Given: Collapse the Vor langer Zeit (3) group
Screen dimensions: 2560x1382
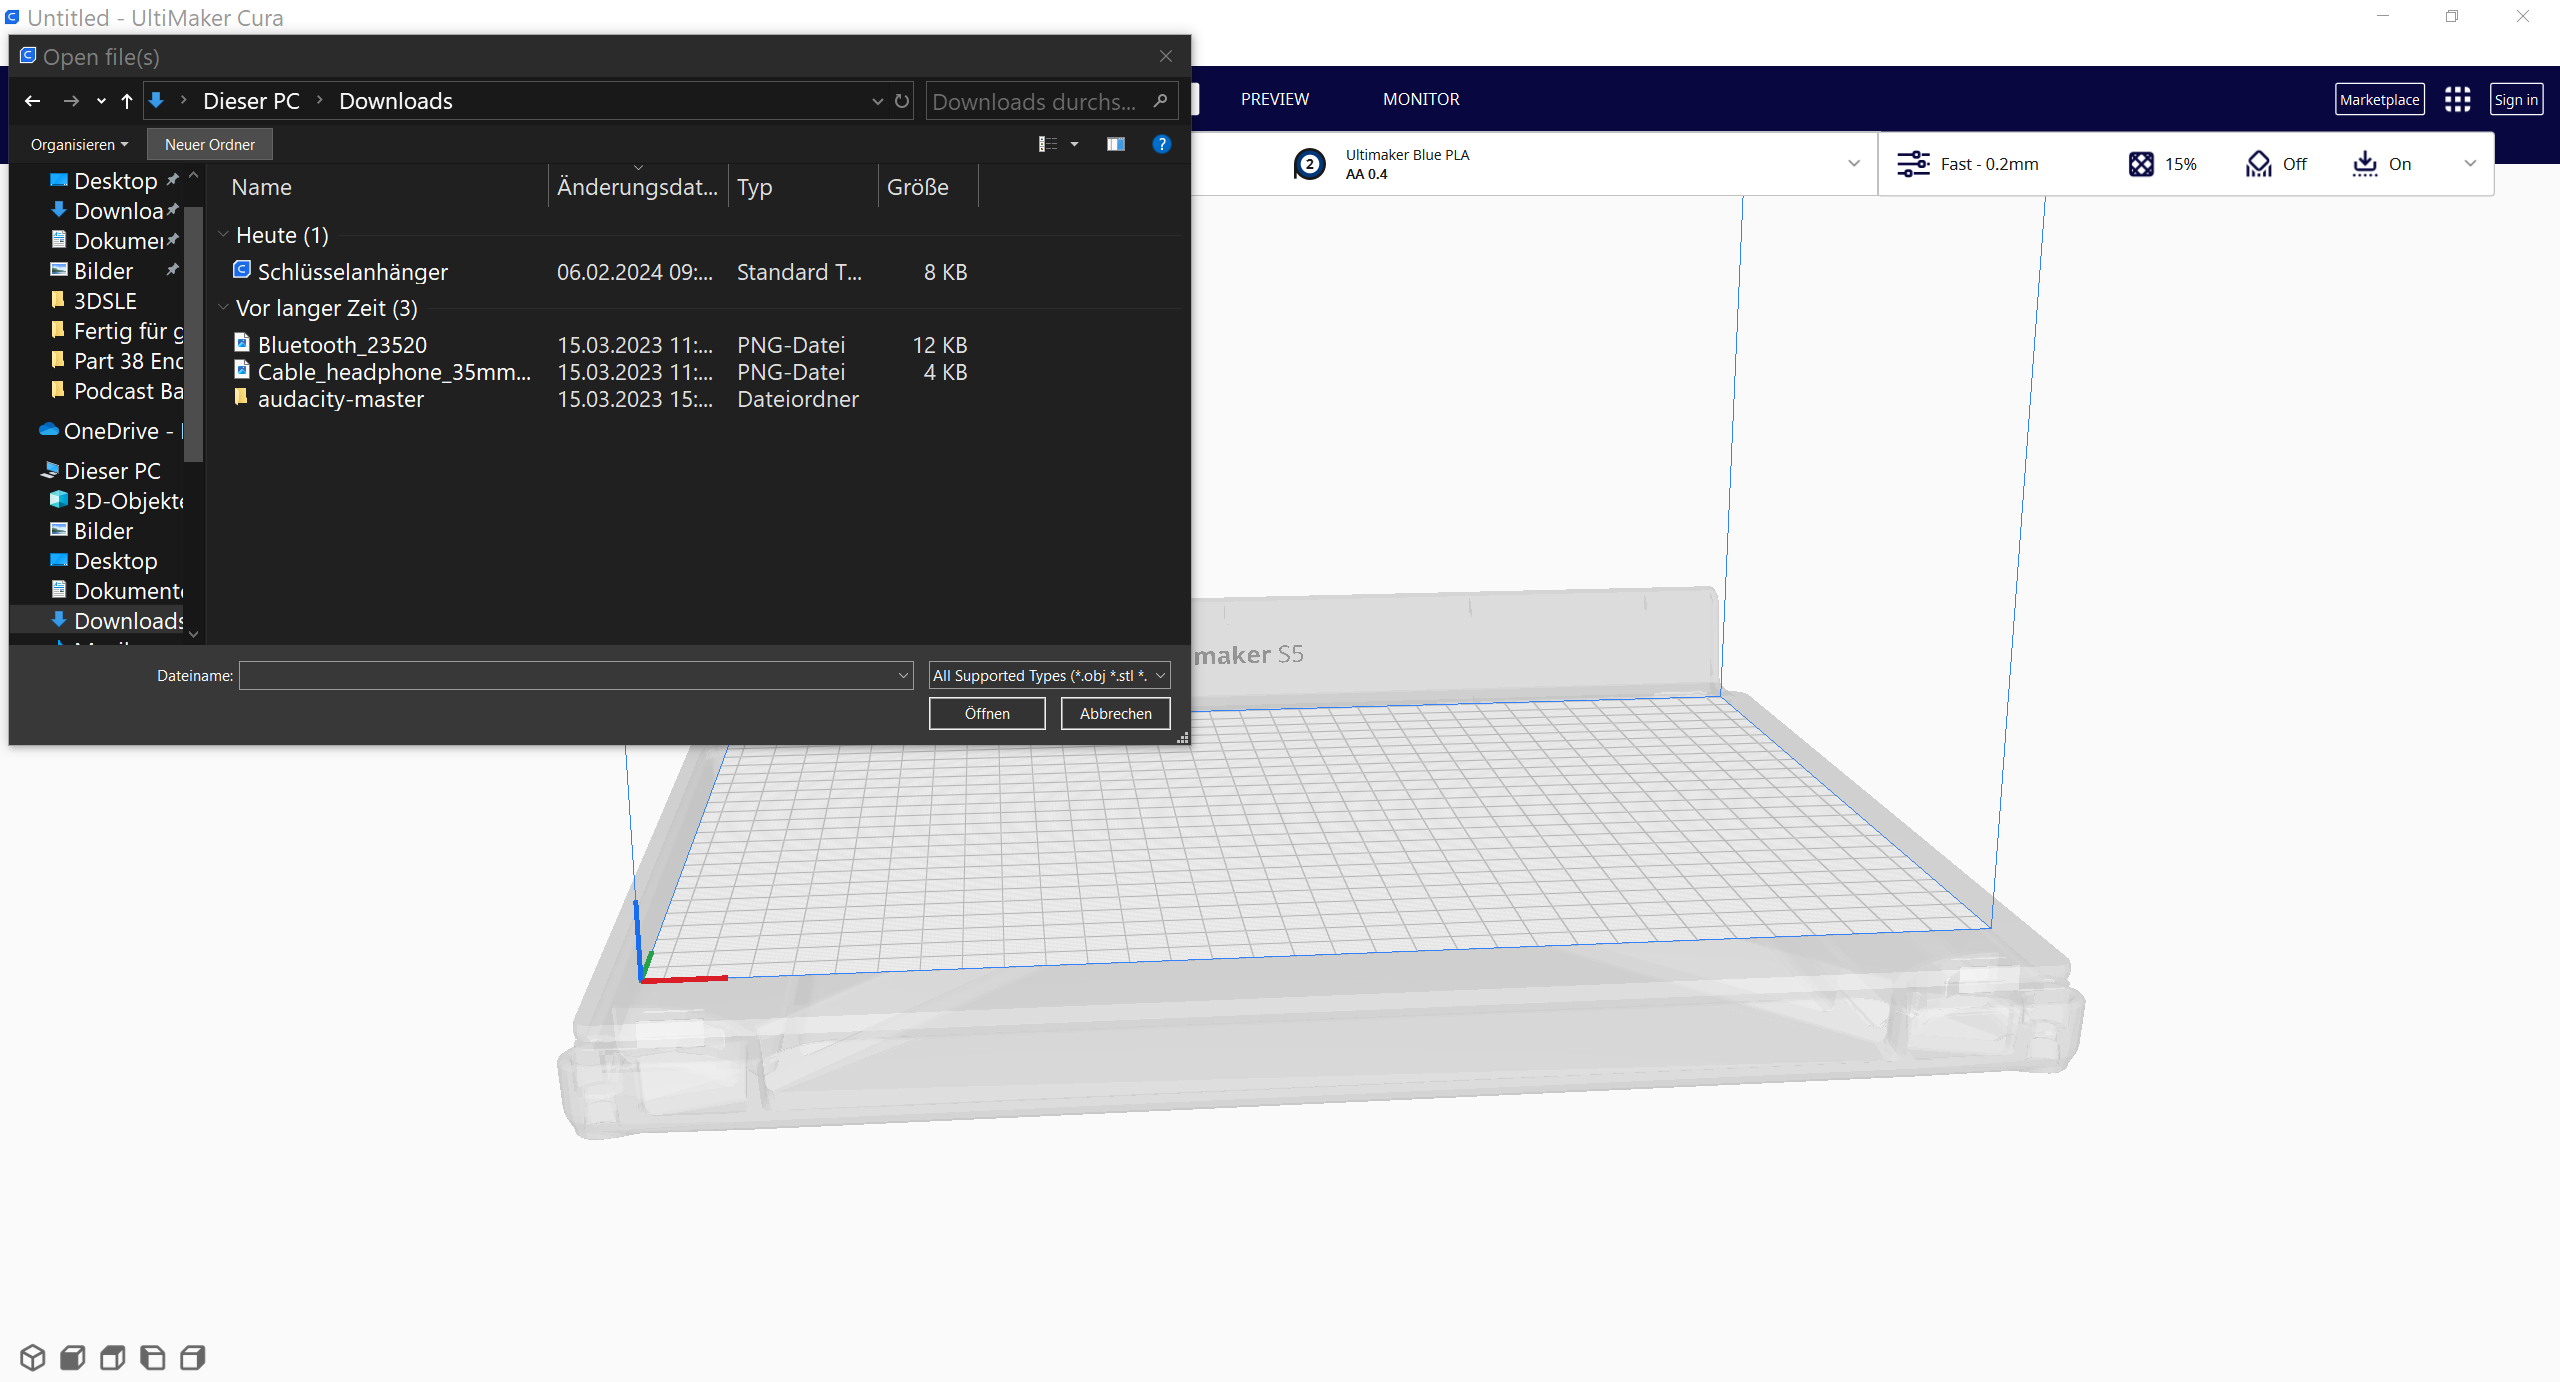Looking at the screenshot, I should pos(223,308).
